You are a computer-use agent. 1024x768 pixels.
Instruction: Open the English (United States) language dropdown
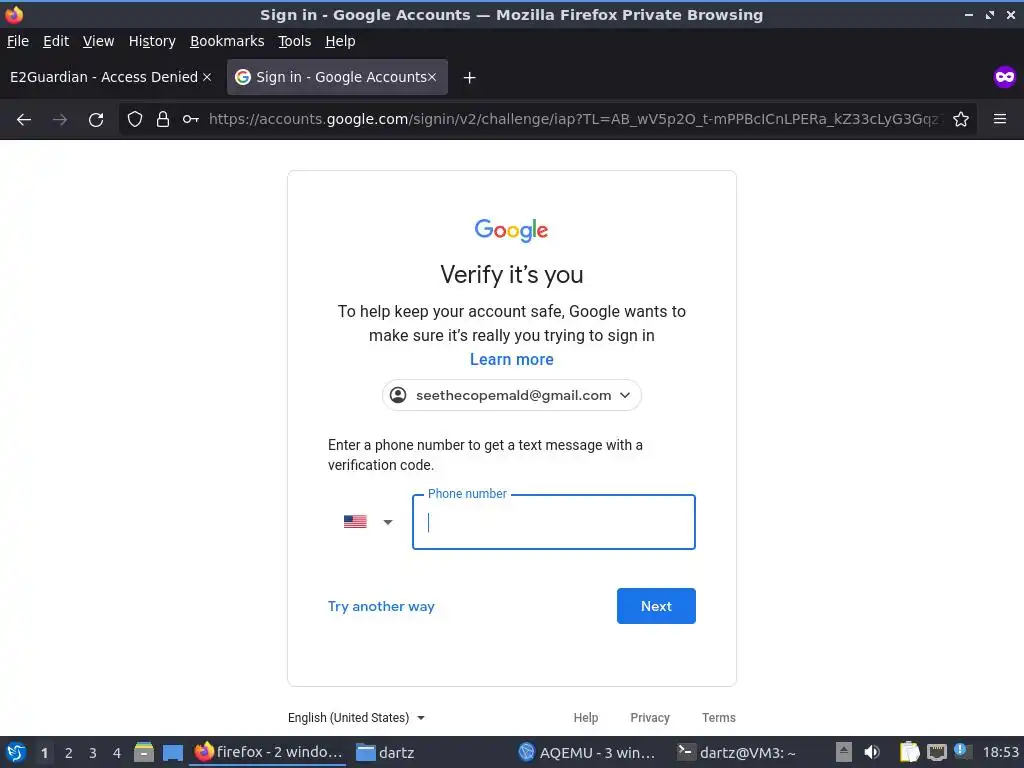coord(356,717)
